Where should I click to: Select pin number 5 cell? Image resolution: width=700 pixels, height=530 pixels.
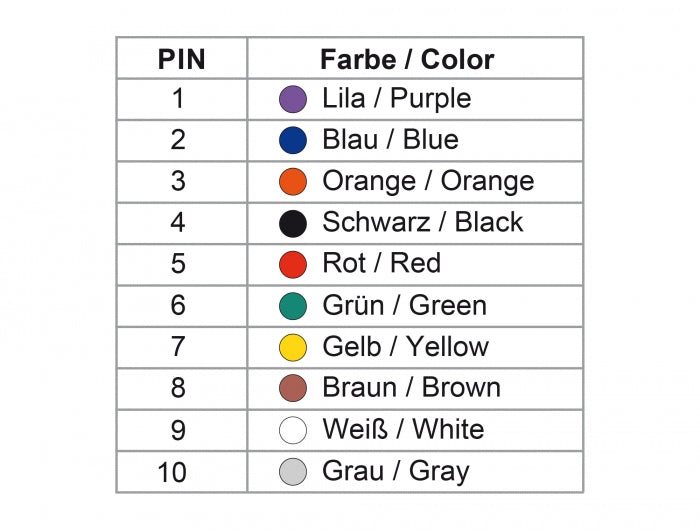pyautogui.click(x=178, y=264)
